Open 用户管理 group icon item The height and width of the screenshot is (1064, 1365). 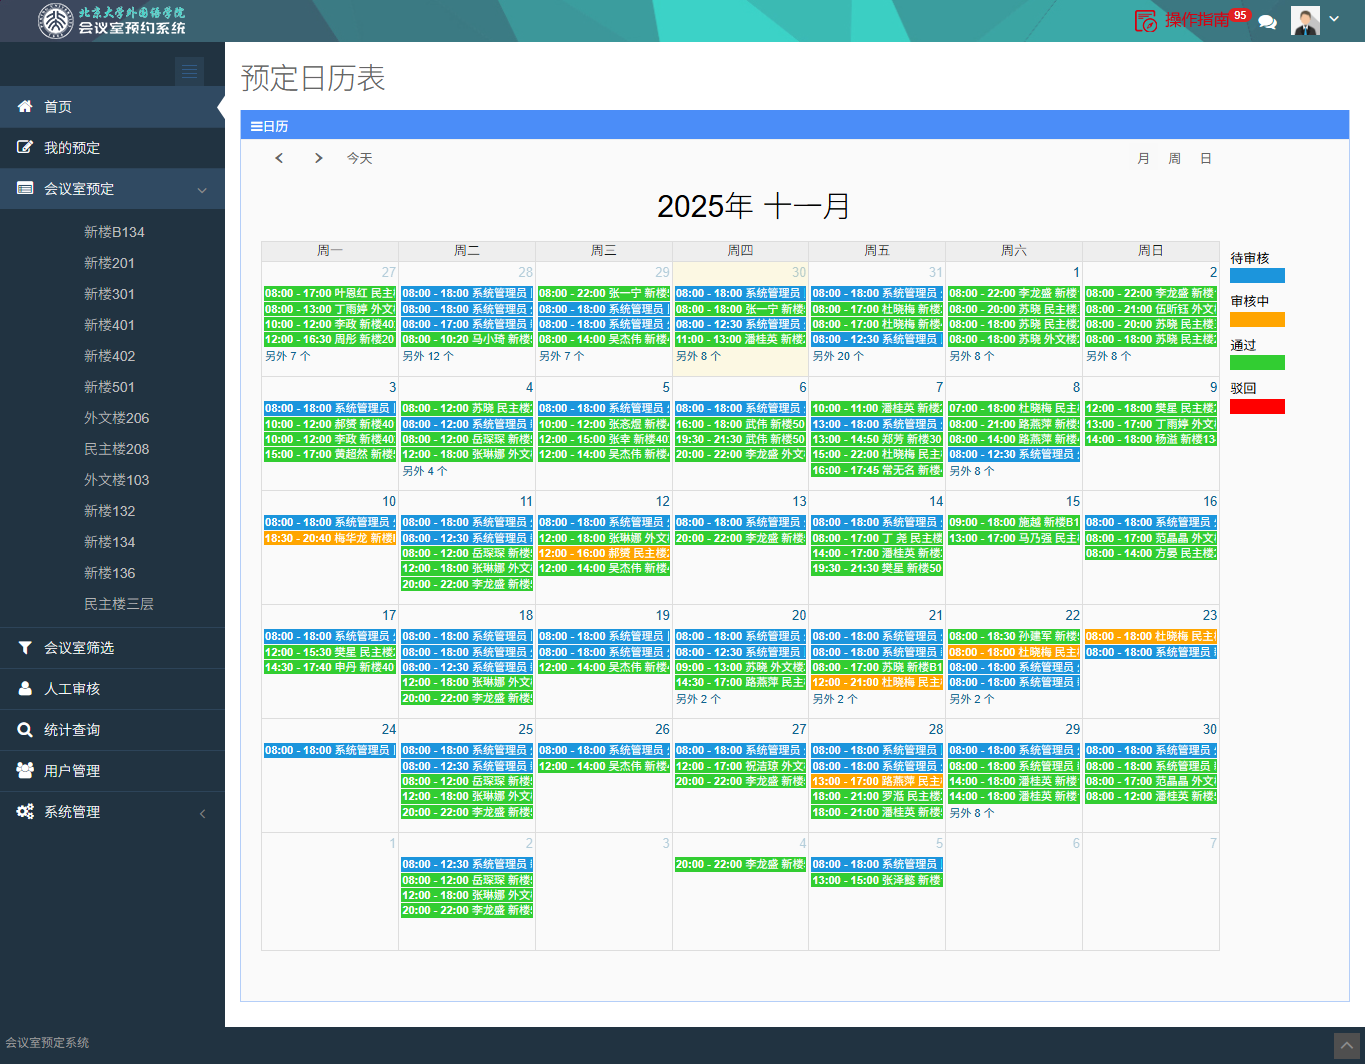(25, 771)
